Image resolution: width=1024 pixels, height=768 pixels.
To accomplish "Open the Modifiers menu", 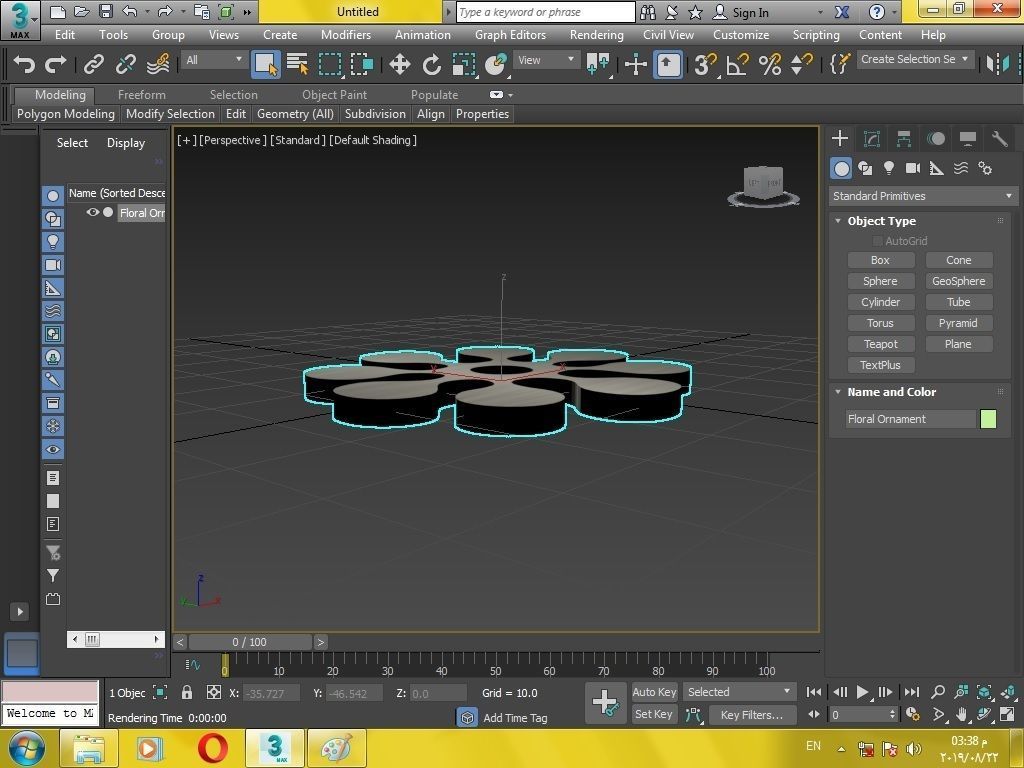I will (x=346, y=35).
